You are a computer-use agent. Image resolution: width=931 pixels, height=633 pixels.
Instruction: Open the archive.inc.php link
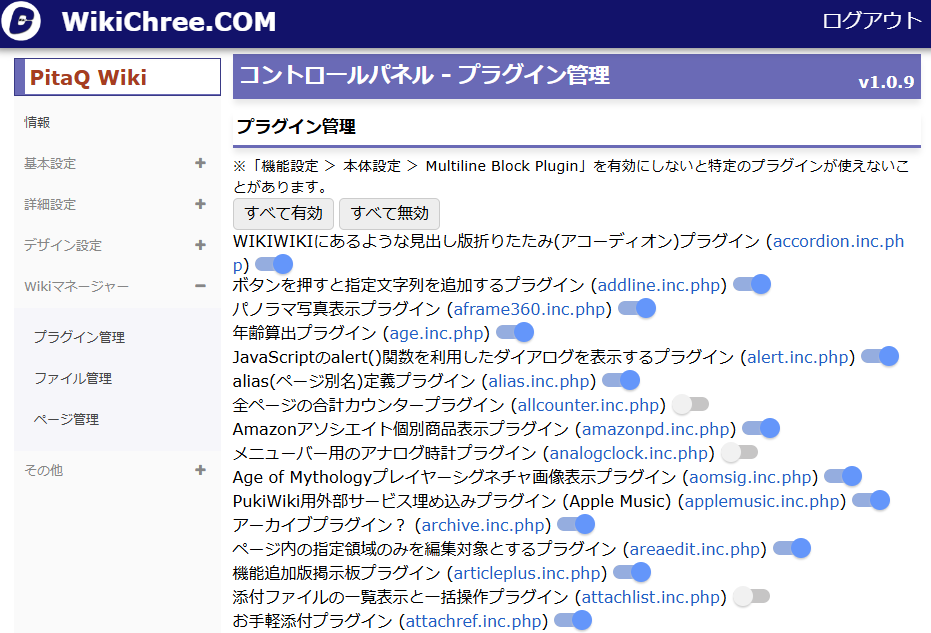483,525
